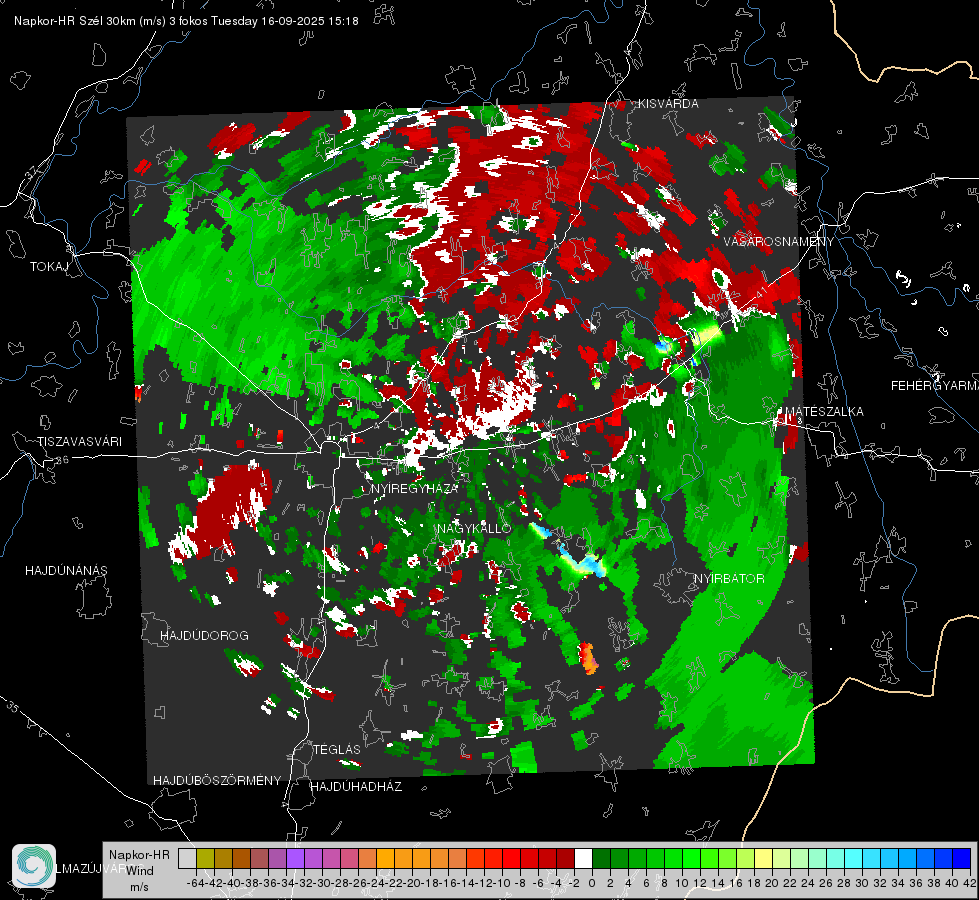Click the orange radar echo south of Nyírbátor

tap(588, 659)
